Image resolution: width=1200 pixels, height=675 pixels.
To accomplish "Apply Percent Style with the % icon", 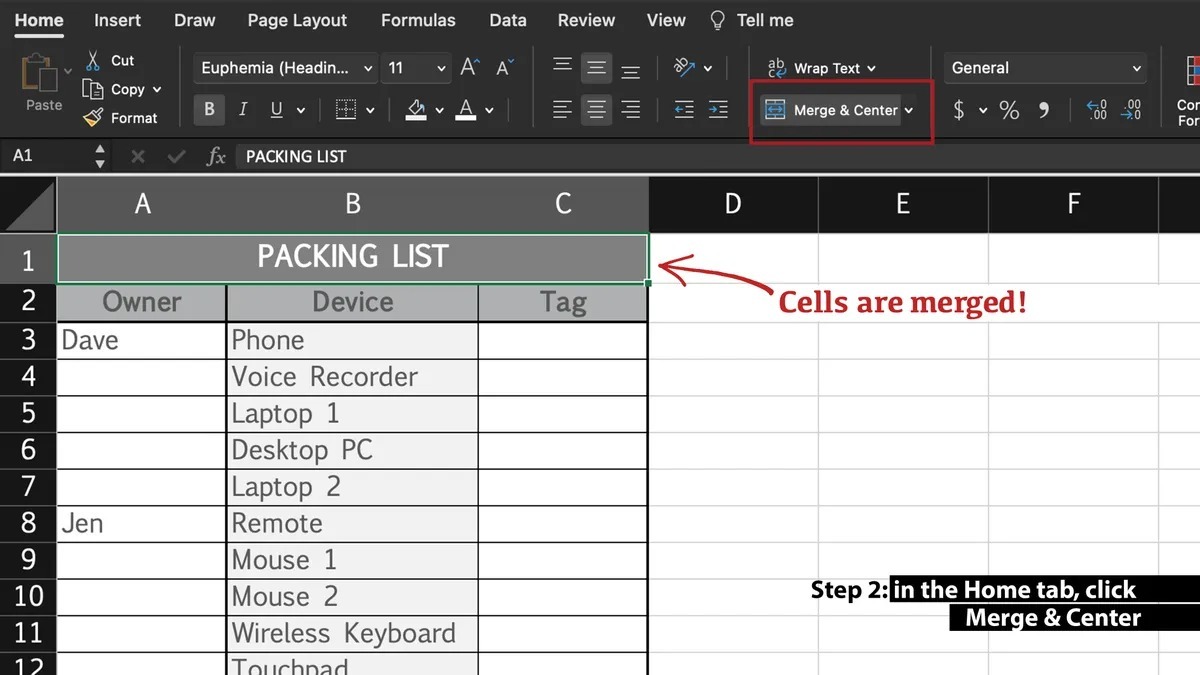I will pos(1009,110).
